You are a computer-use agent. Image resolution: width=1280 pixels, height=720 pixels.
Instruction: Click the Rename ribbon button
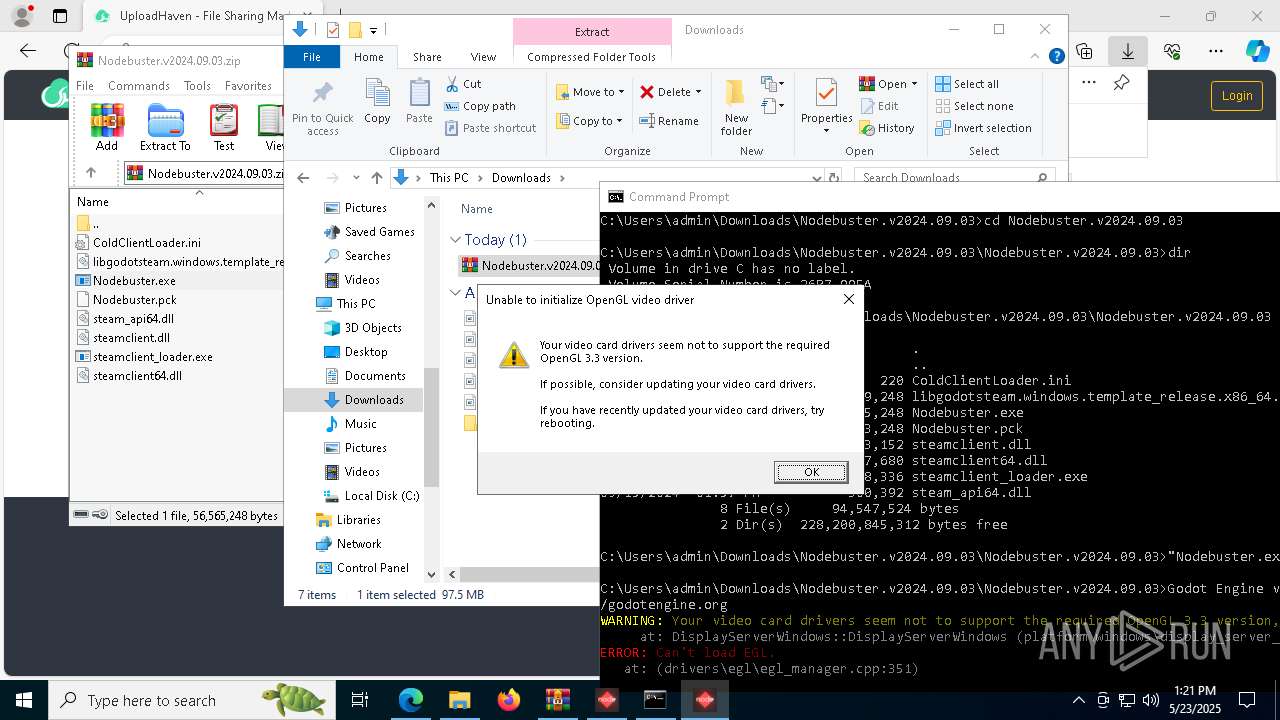669,121
